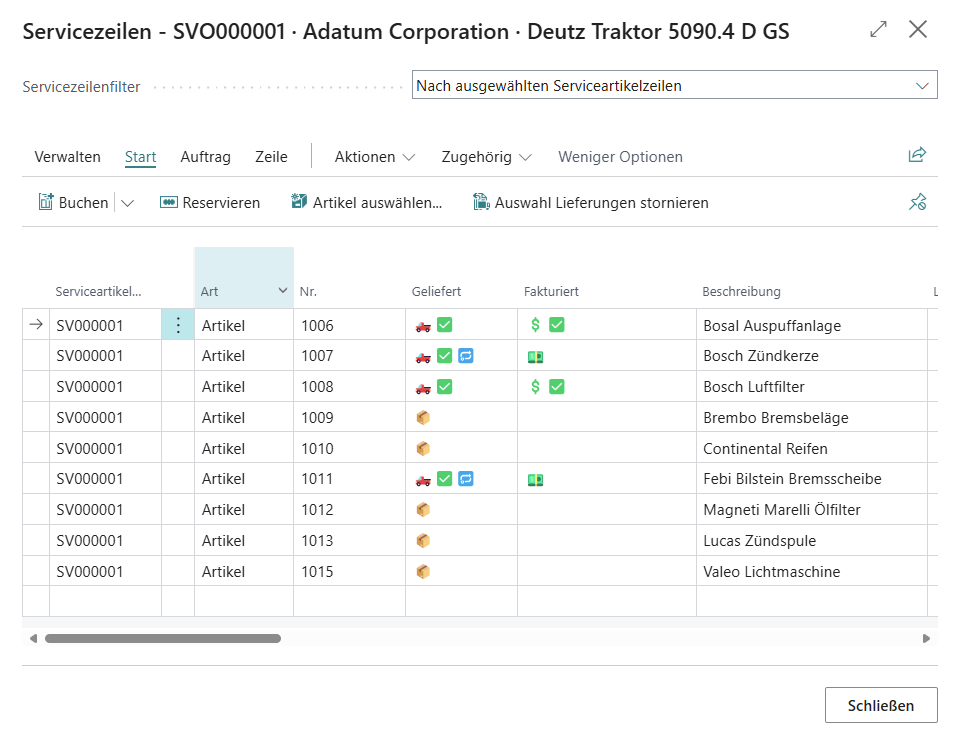Open the three-dot row menu for 1006
This screenshot has height=739, width=956.
click(x=178, y=325)
